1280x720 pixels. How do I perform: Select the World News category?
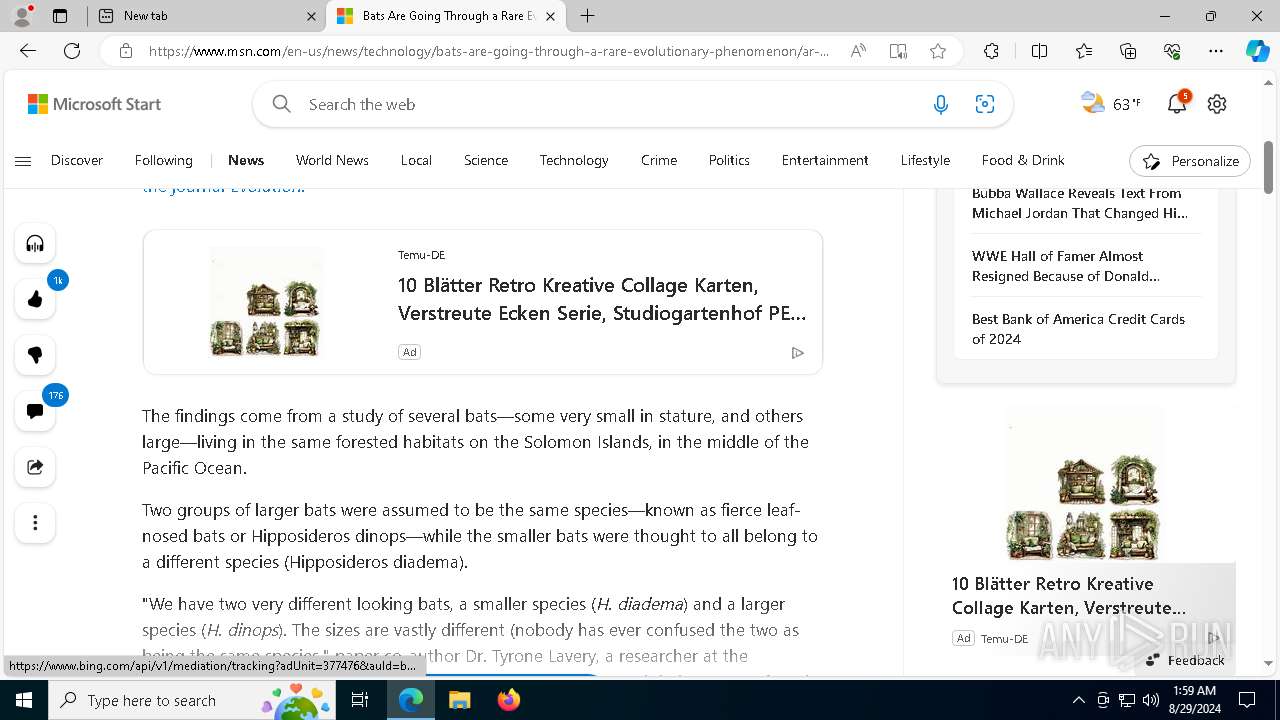(332, 160)
